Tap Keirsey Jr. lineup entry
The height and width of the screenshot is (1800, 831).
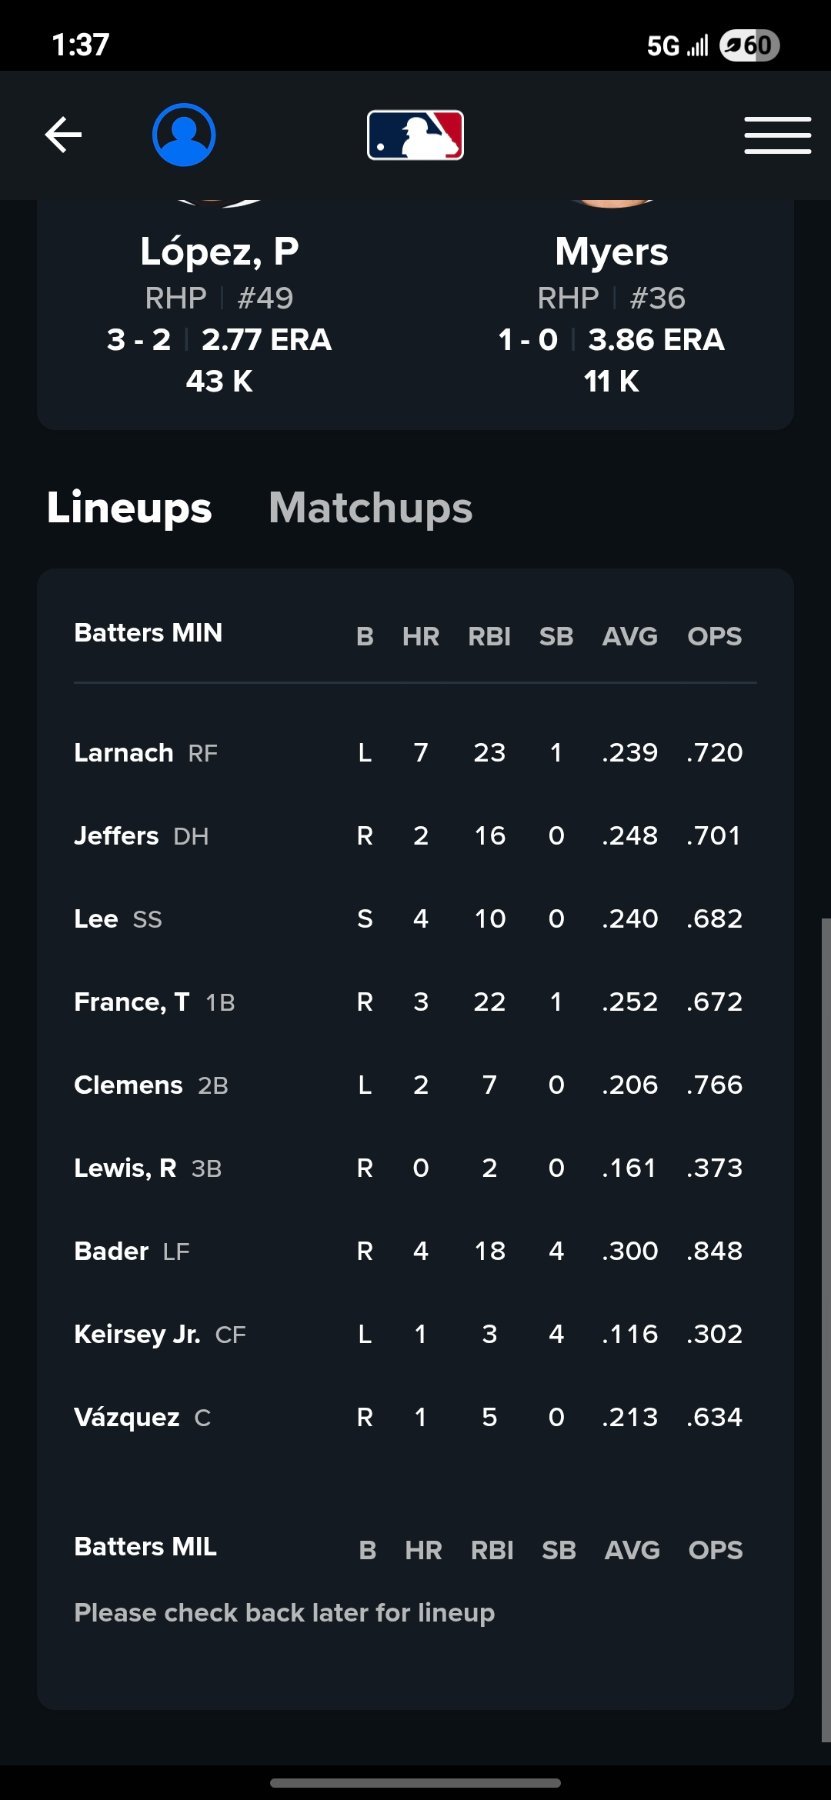click(x=137, y=1334)
